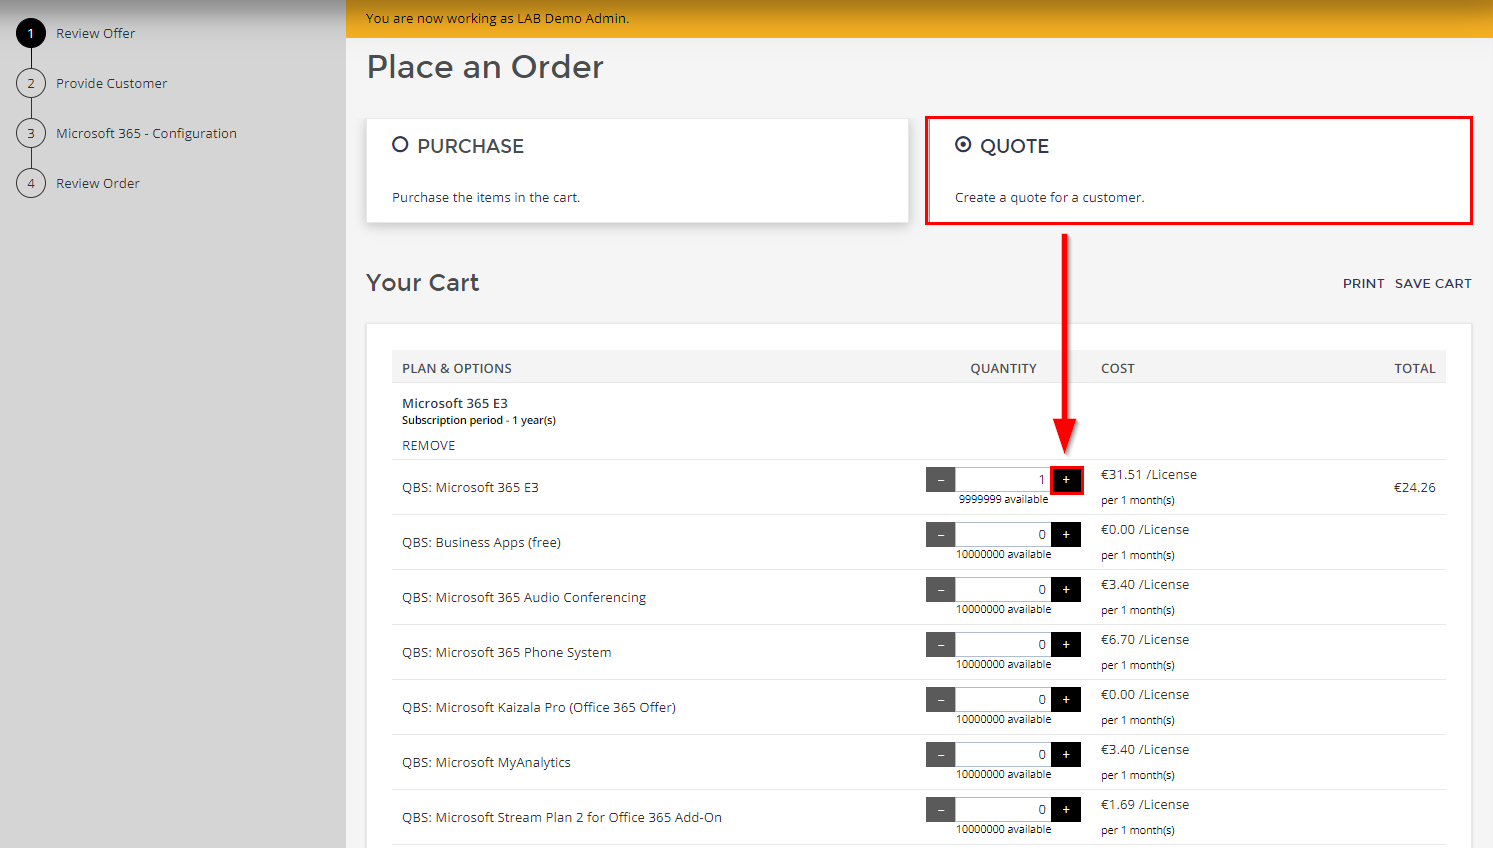The image size is (1493, 848).
Task: Click quantity field for Kaizala Pro
Action: click(x=1003, y=700)
